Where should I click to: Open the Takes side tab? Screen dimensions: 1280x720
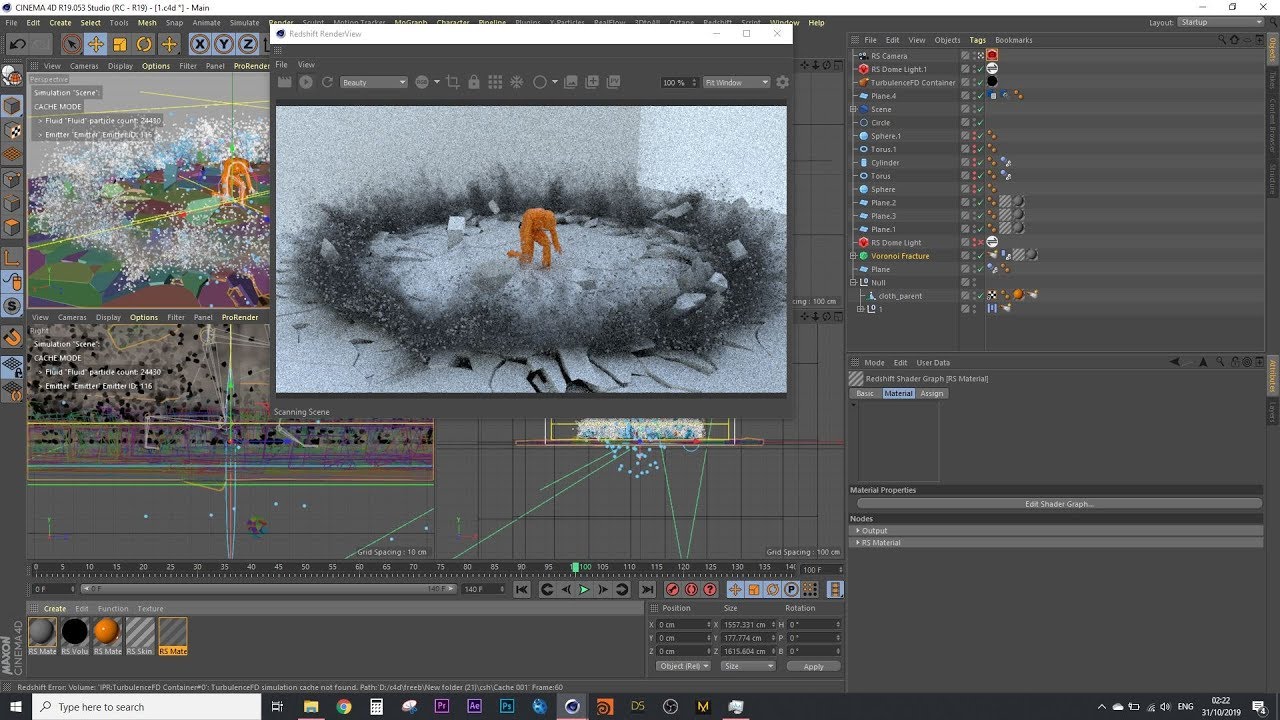point(1273,80)
